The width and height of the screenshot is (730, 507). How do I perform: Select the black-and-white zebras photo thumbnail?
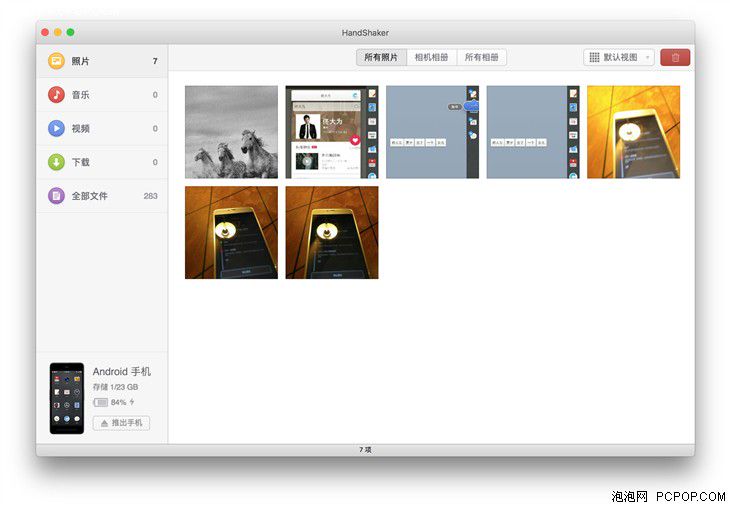tap(231, 132)
